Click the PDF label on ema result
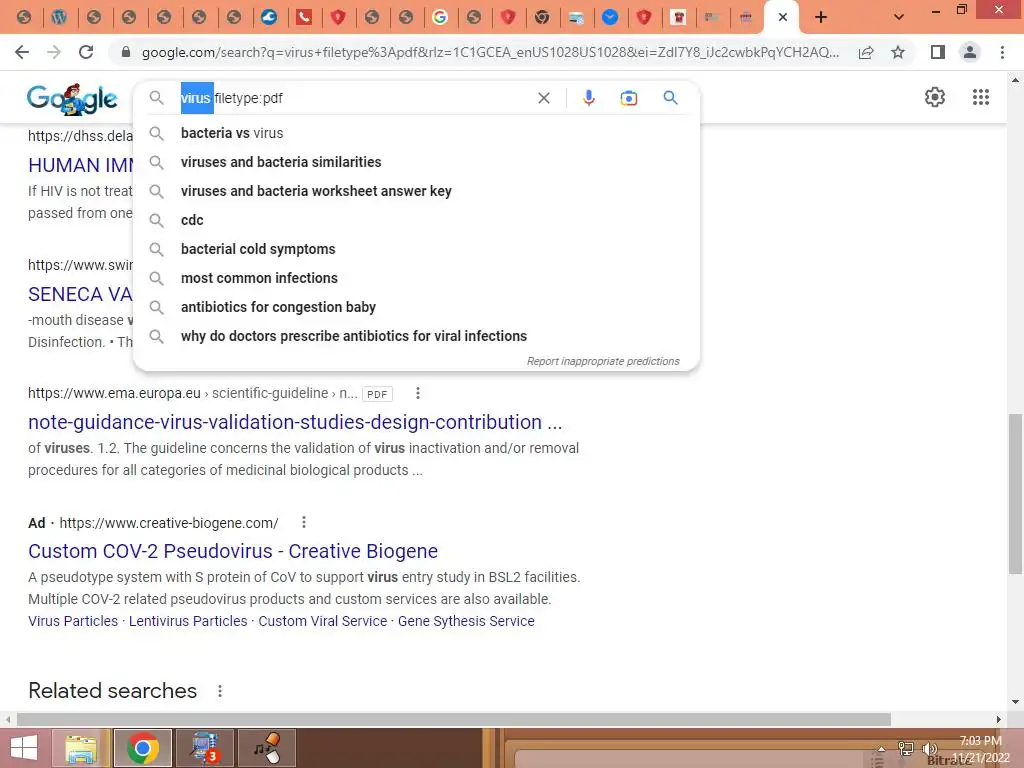The width and height of the screenshot is (1024, 768). click(x=377, y=394)
